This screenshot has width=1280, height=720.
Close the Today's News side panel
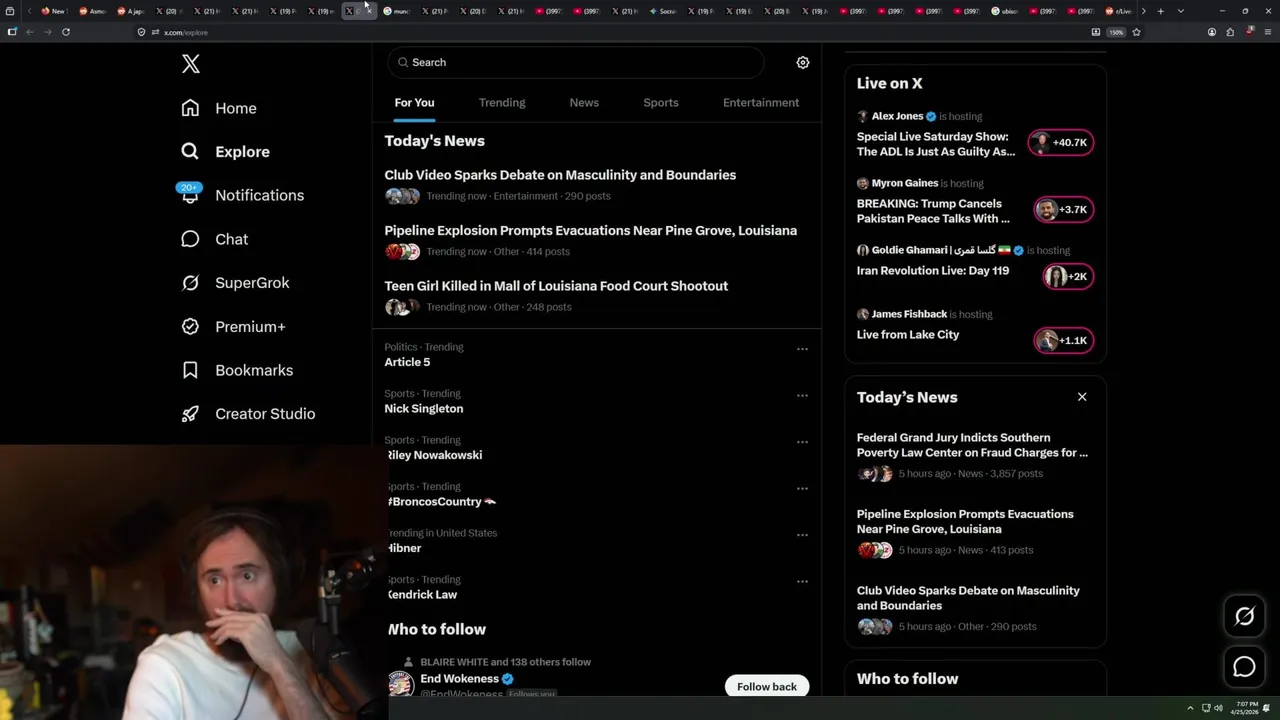click(x=1082, y=397)
